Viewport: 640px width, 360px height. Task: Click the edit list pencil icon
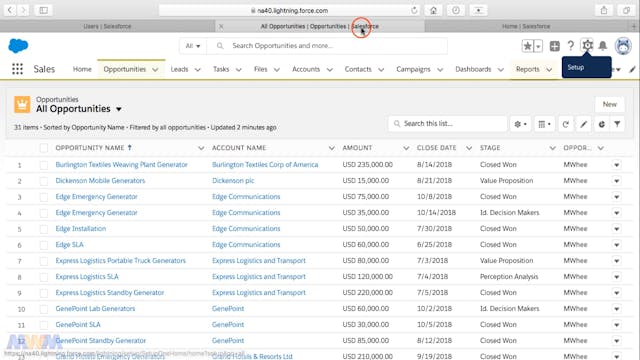pyautogui.click(x=584, y=124)
